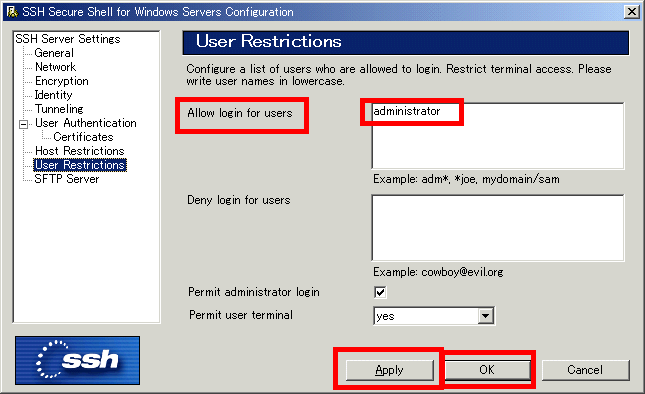Open SFTP Server settings
645x394 pixels.
[67, 179]
